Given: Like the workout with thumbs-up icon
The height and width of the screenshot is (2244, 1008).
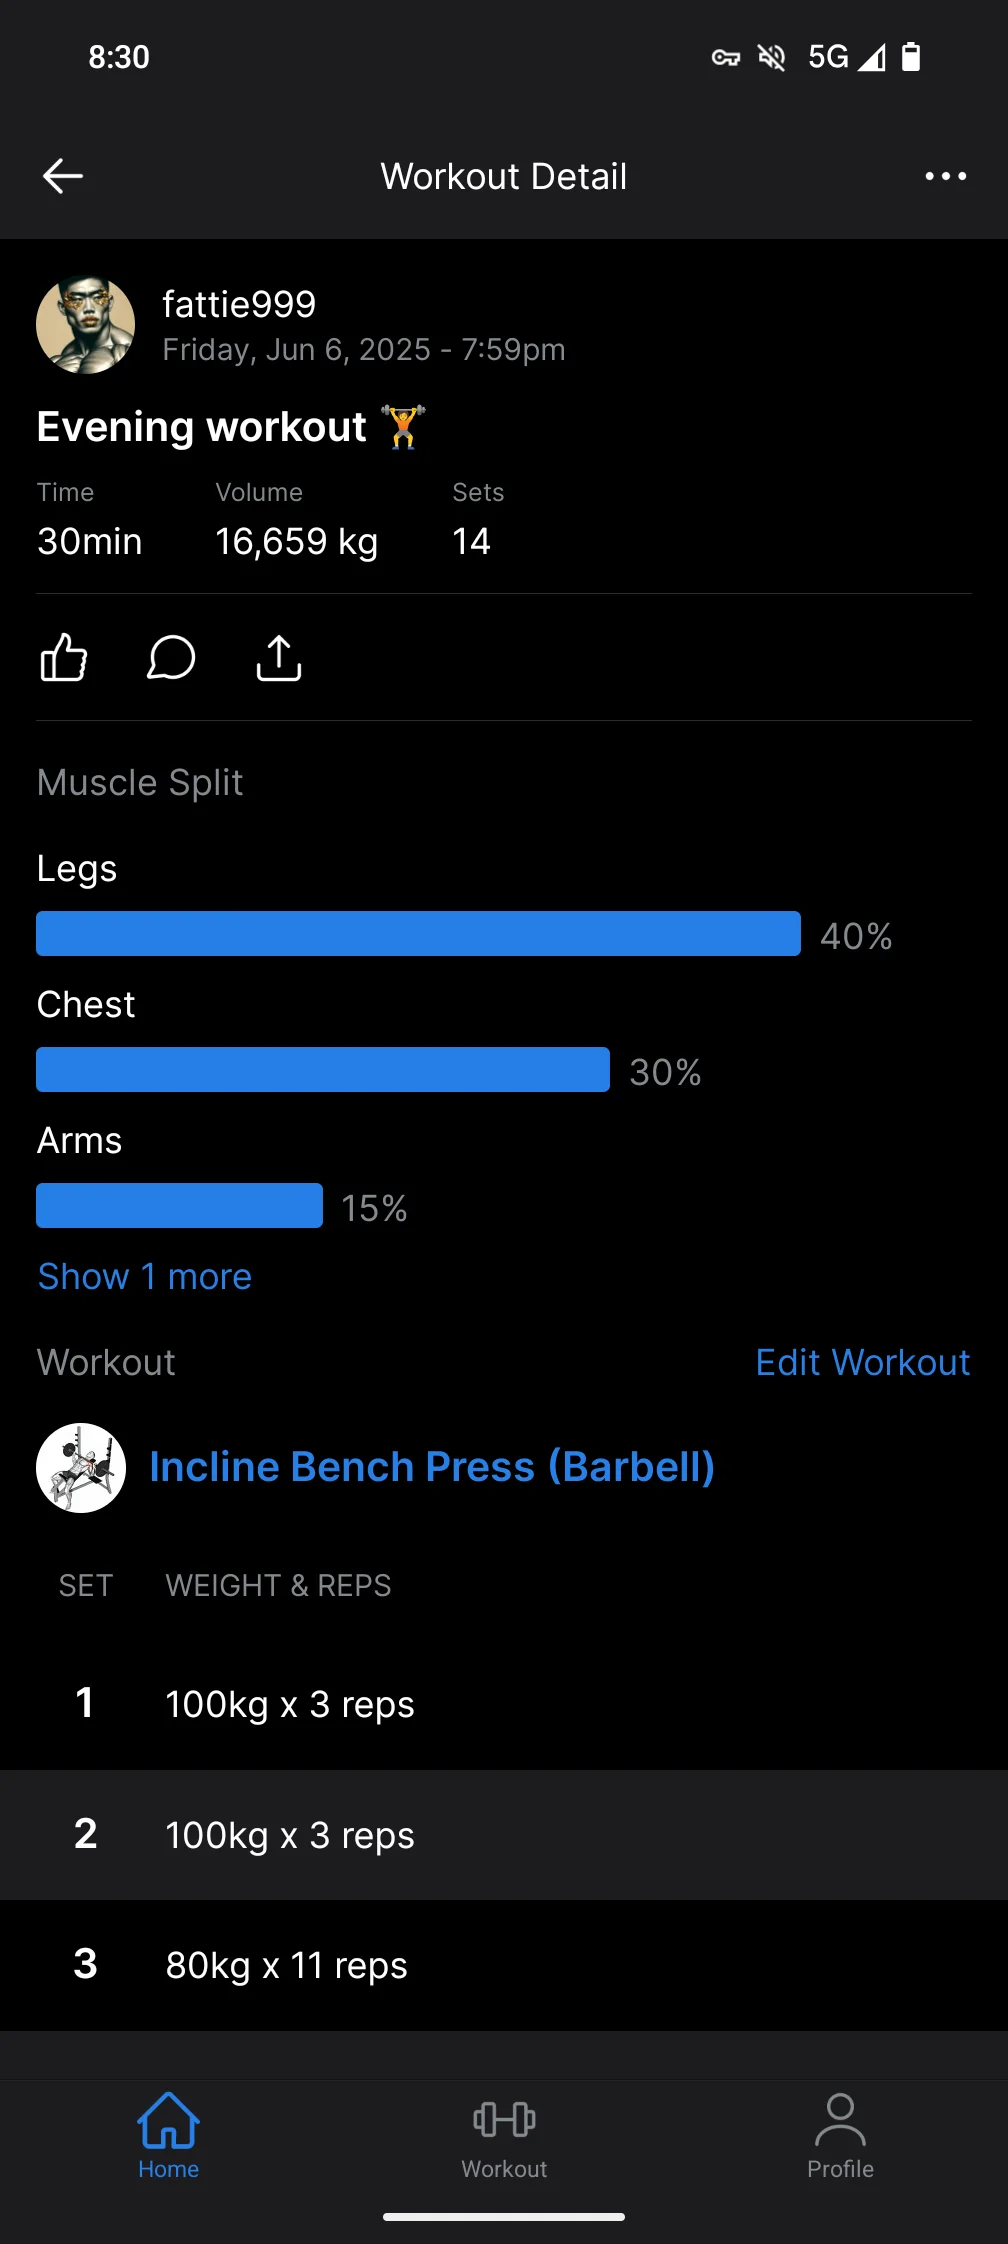Looking at the screenshot, I should click(64, 658).
